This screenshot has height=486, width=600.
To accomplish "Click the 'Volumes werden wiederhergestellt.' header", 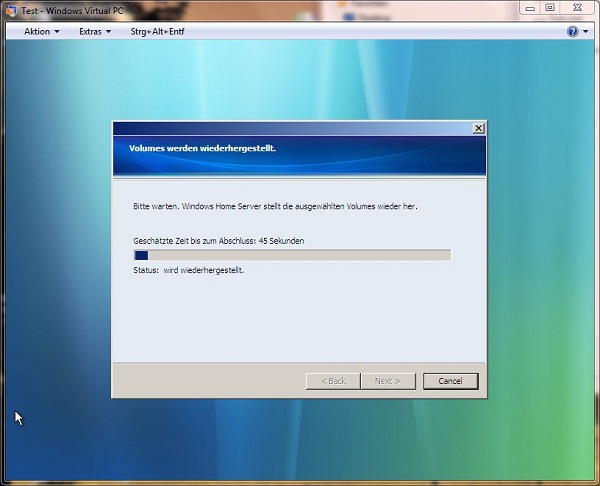I will 202,148.
